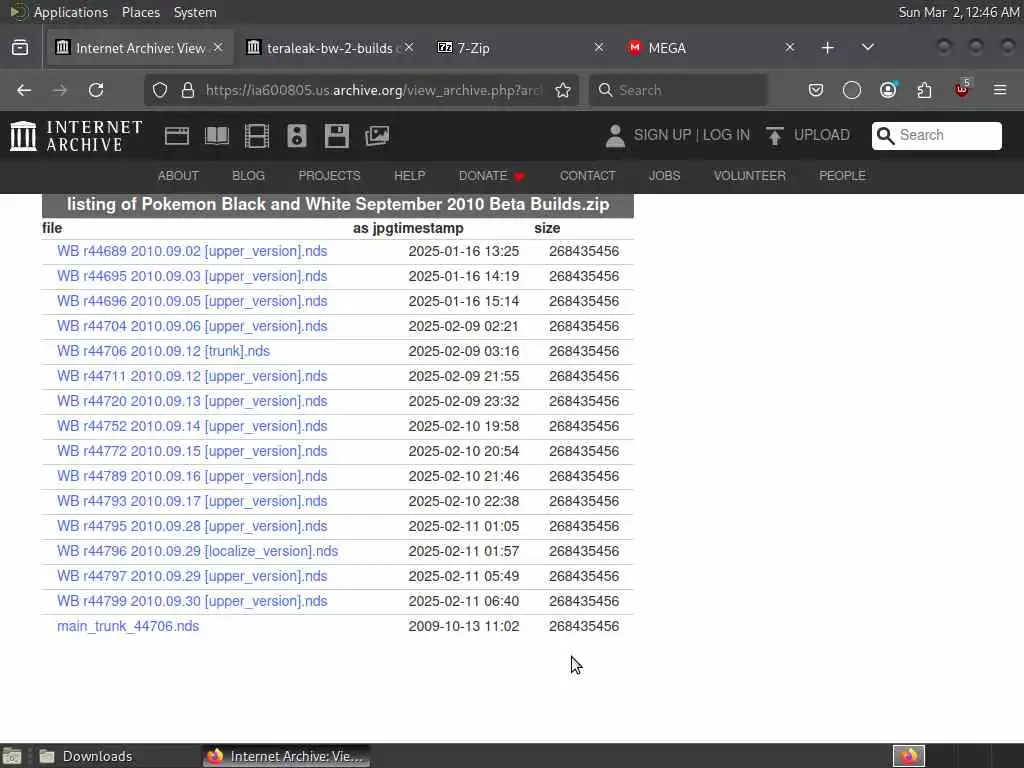Screen dimensions: 1024x768
Task: Close the 7-Zip tab
Action: pyautogui.click(x=599, y=47)
